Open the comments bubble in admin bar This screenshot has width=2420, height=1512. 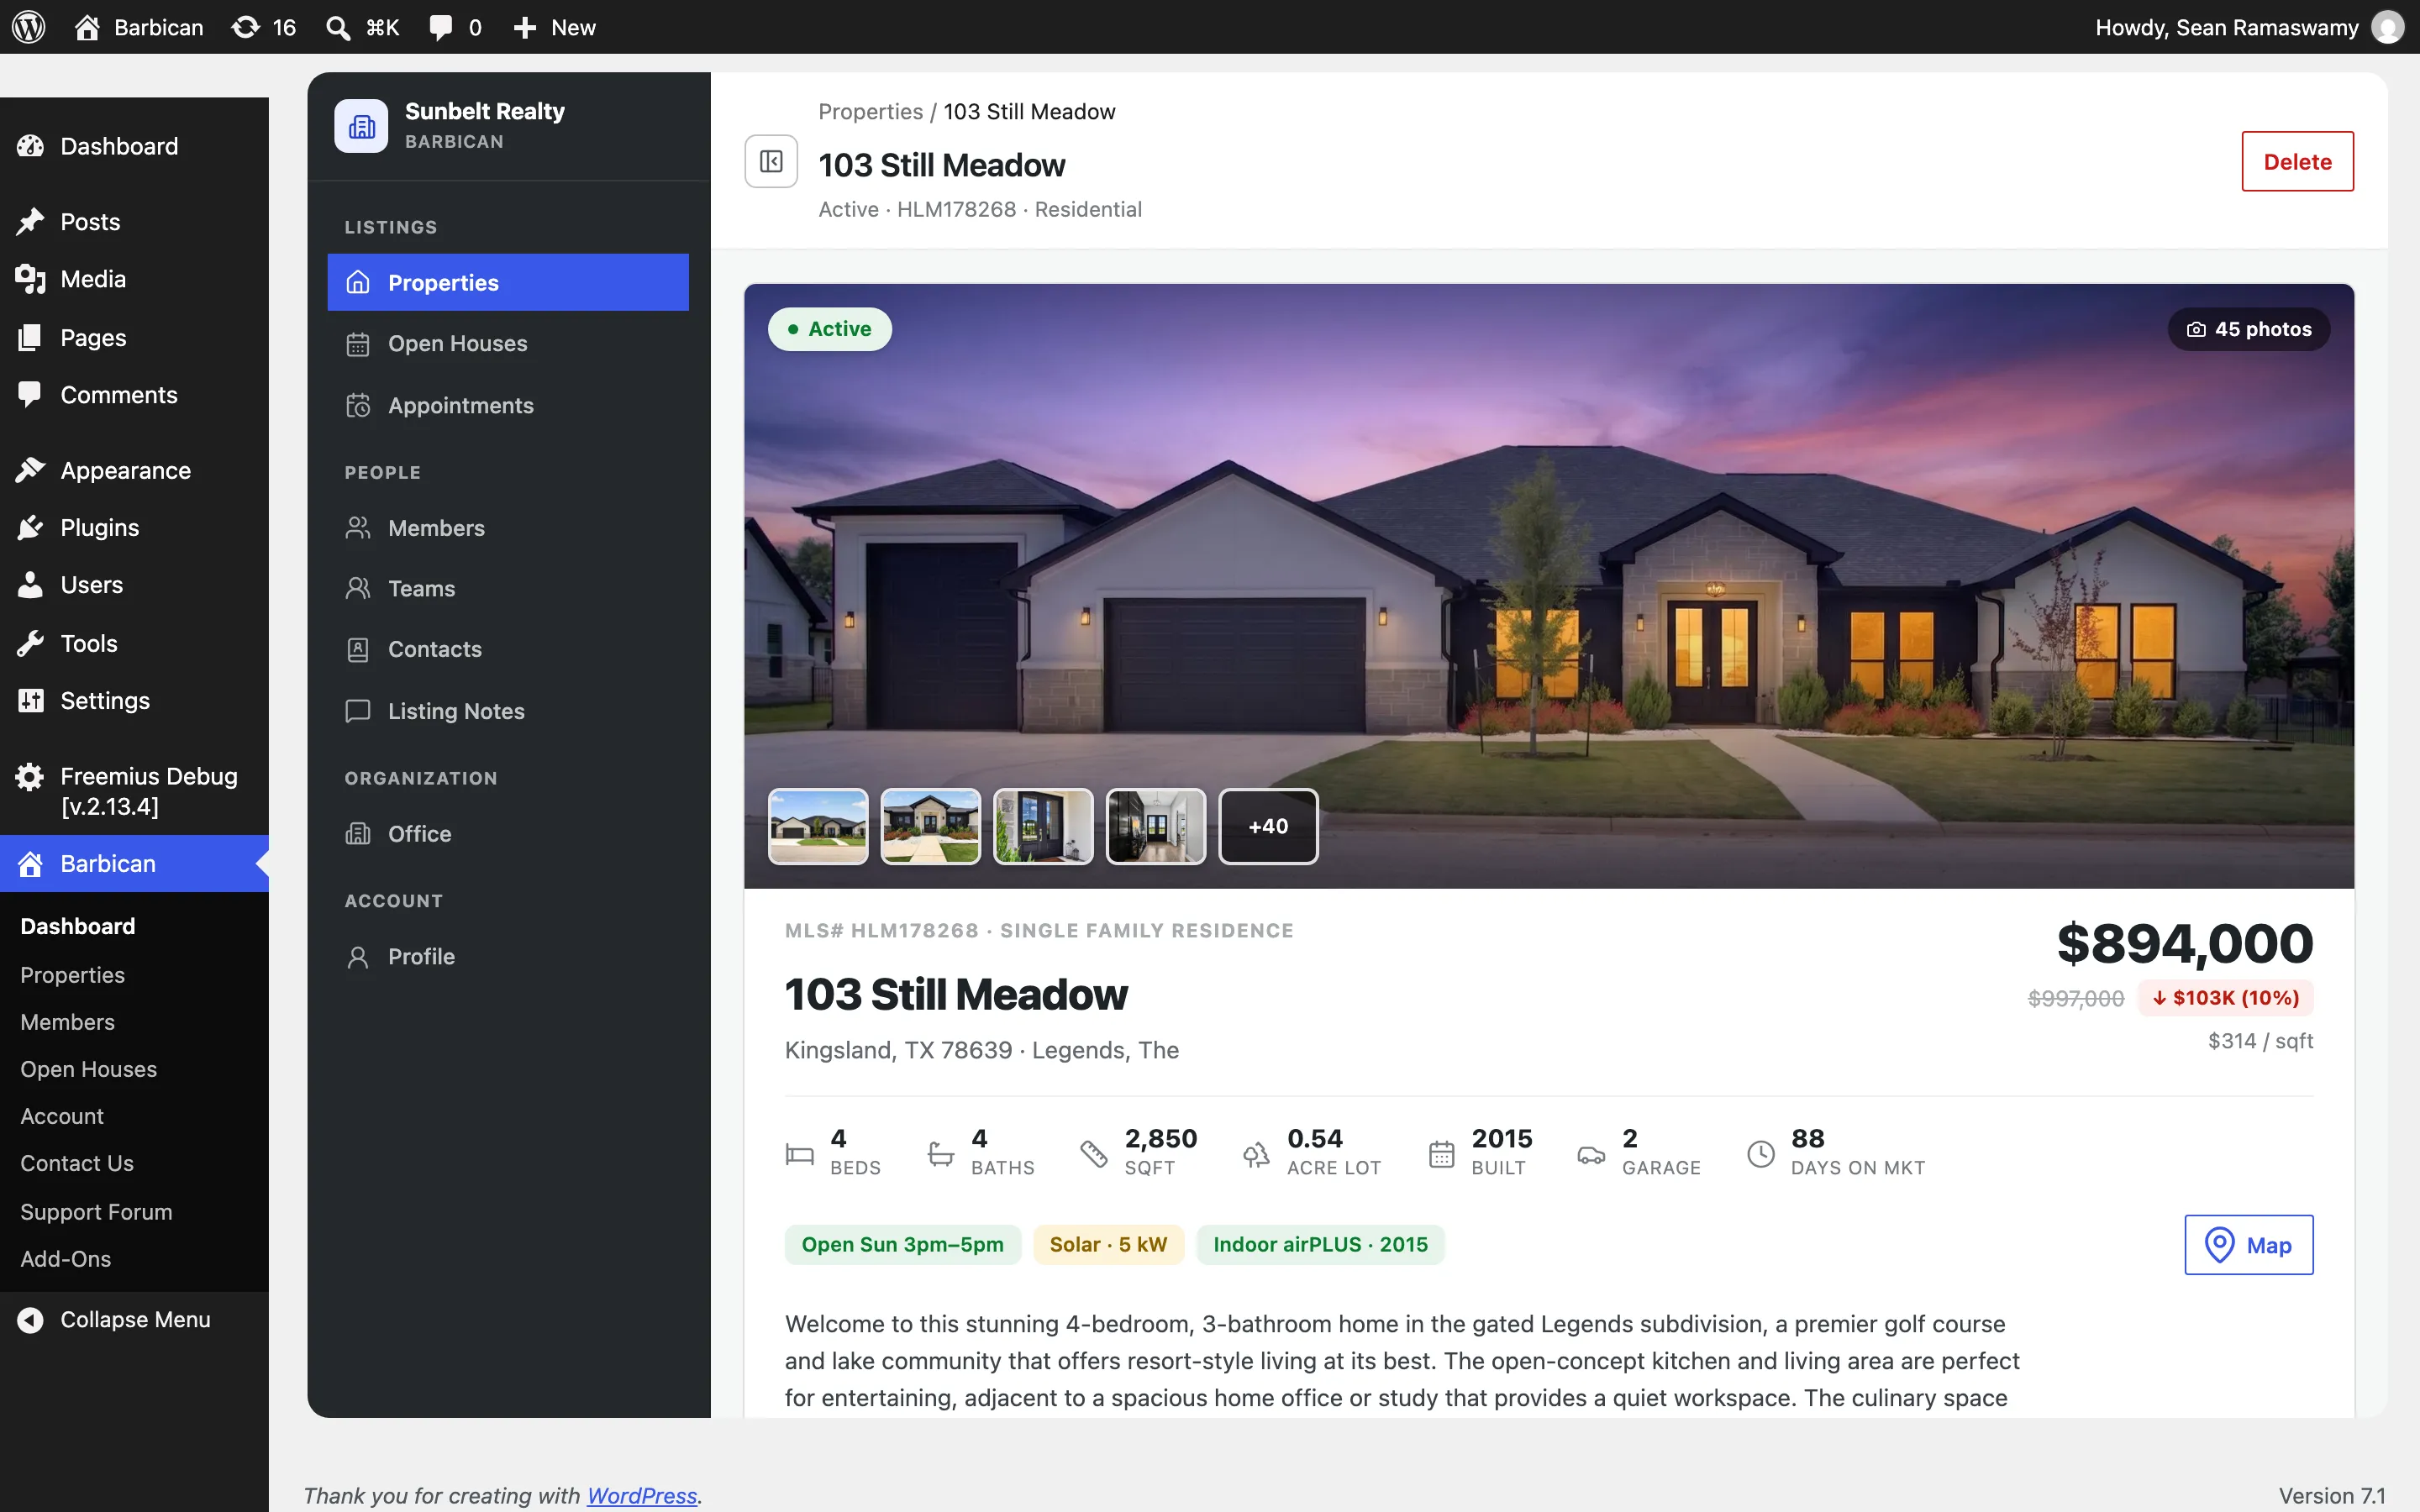tap(455, 27)
